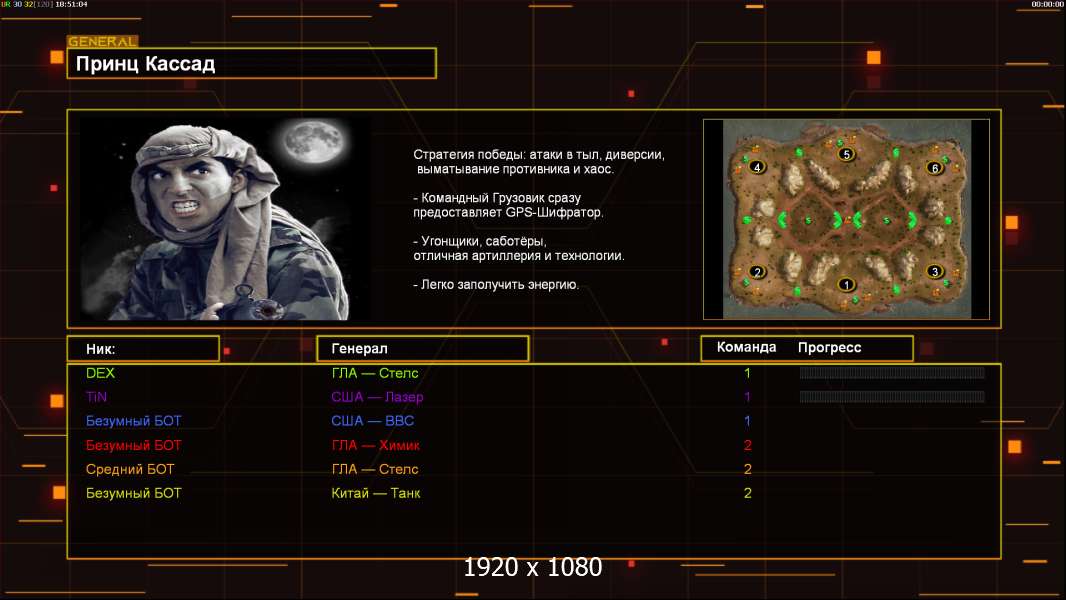Click the Принц Кассад title box
Image resolution: width=1066 pixels, height=600 pixels.
tap(251, 64)
